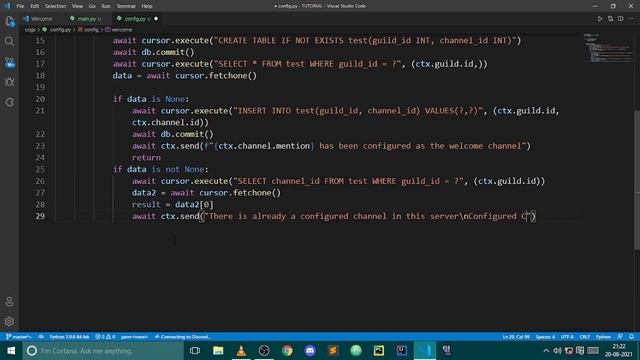
Task: Open the volume control in system tray
Action: (x=557, y=351)
